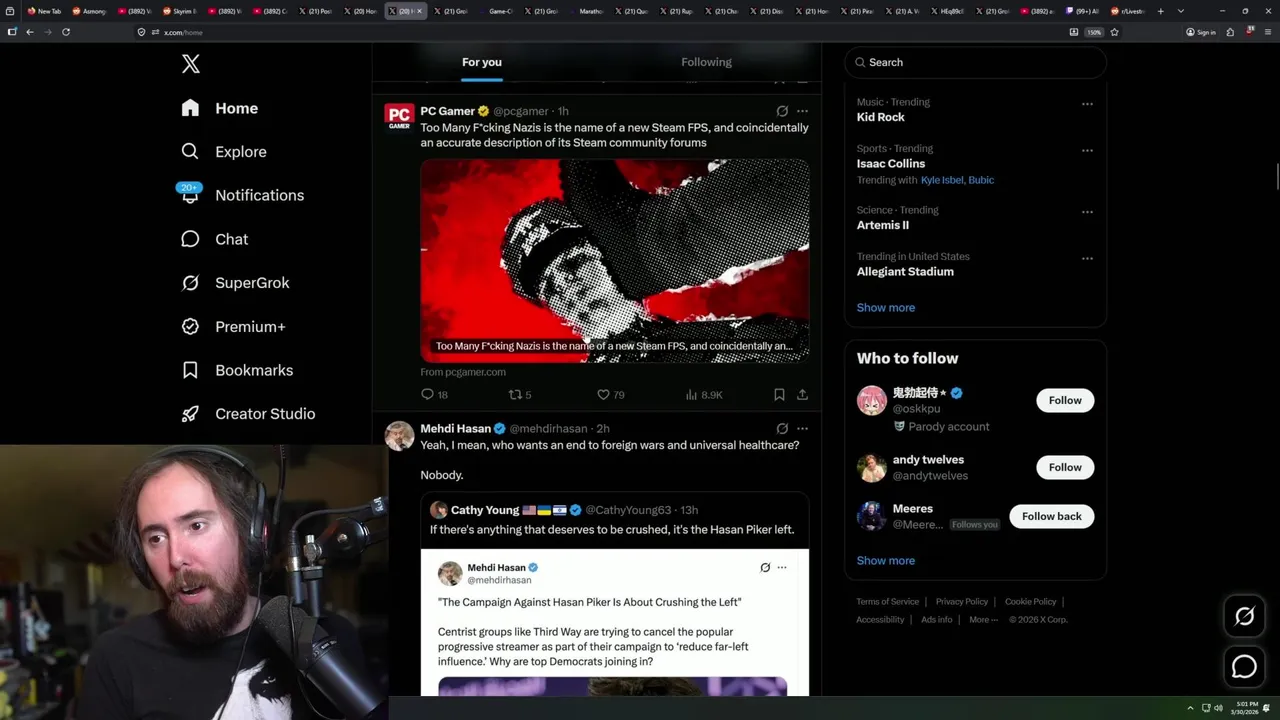Click the taskbar clock showing 5:01 PM
This screenshot has width=1280, height=720.
point(1246,708)
